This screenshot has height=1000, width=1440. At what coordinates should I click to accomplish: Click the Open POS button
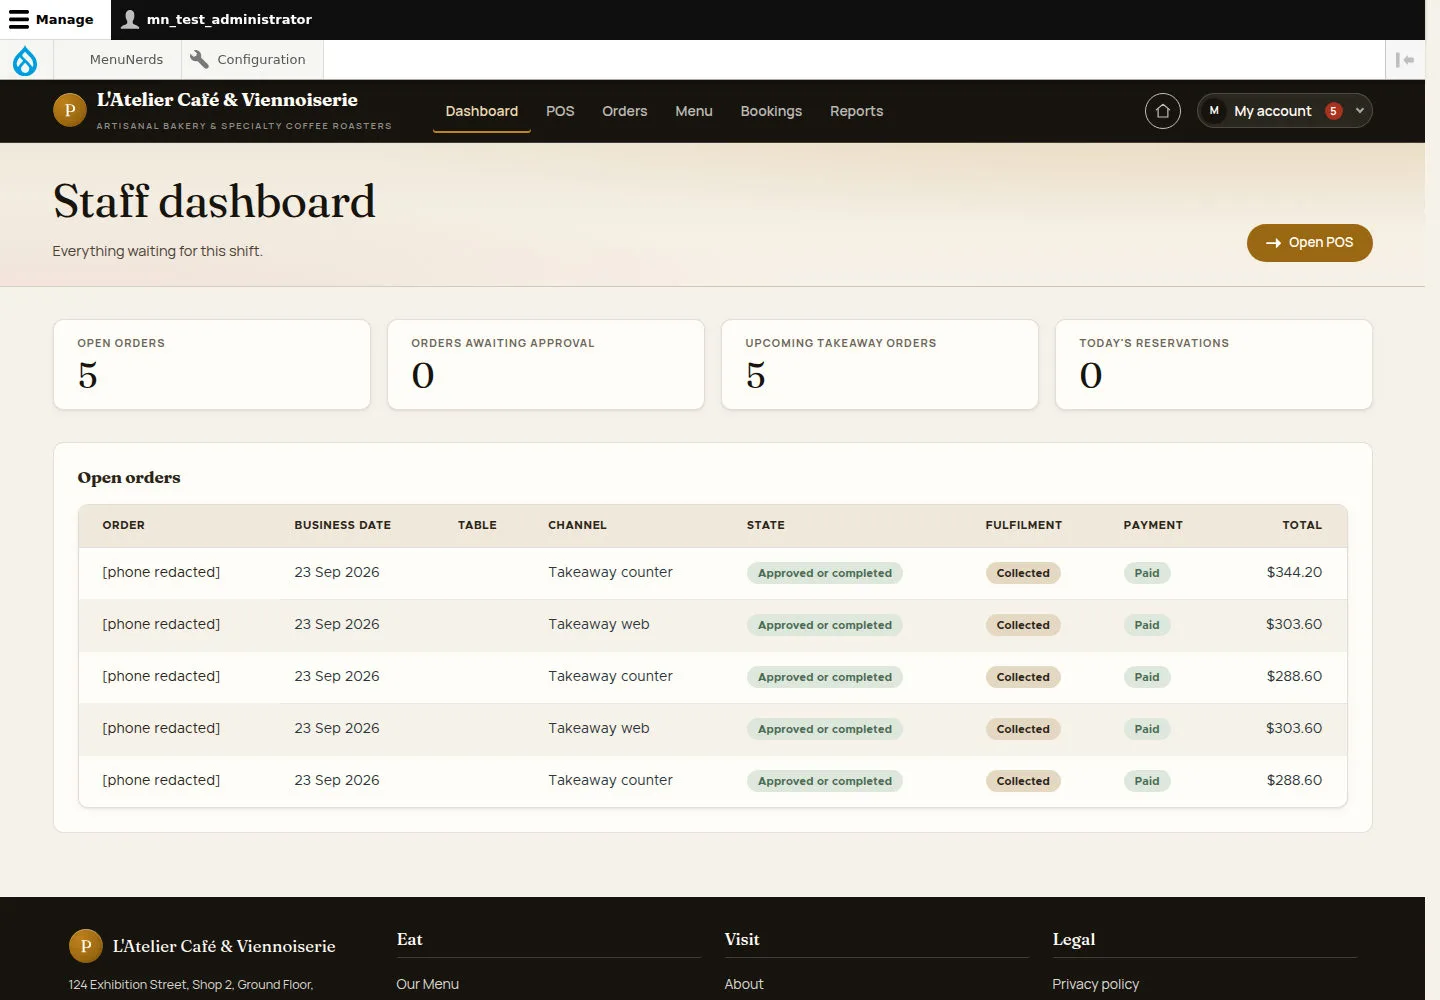[1310, 243]
